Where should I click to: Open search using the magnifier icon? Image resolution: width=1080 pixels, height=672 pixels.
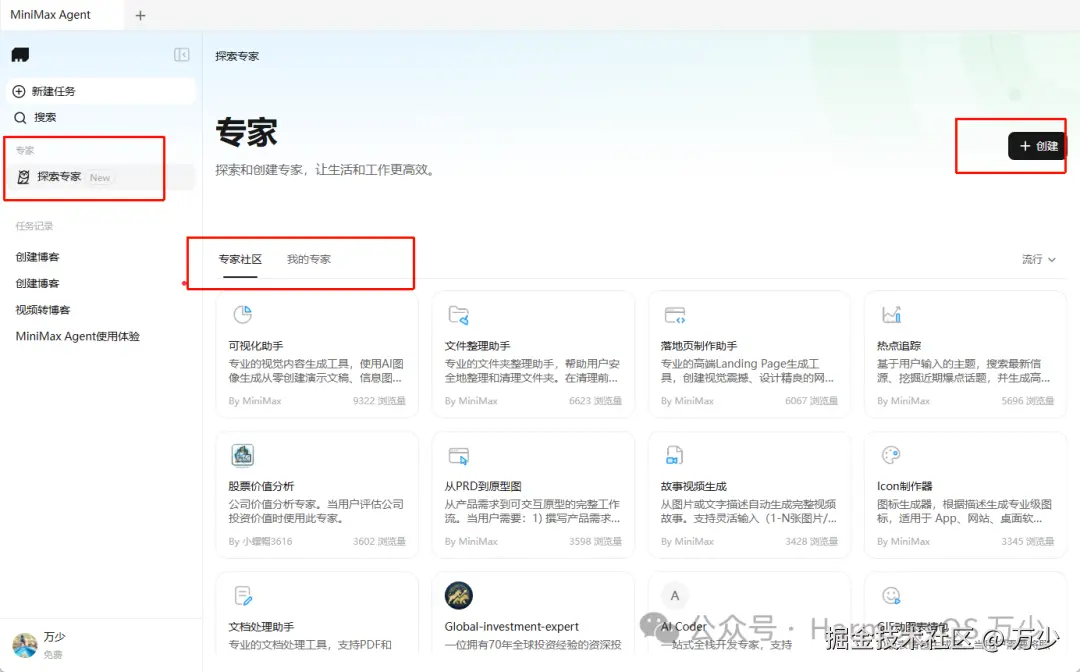tap(20, 117)
